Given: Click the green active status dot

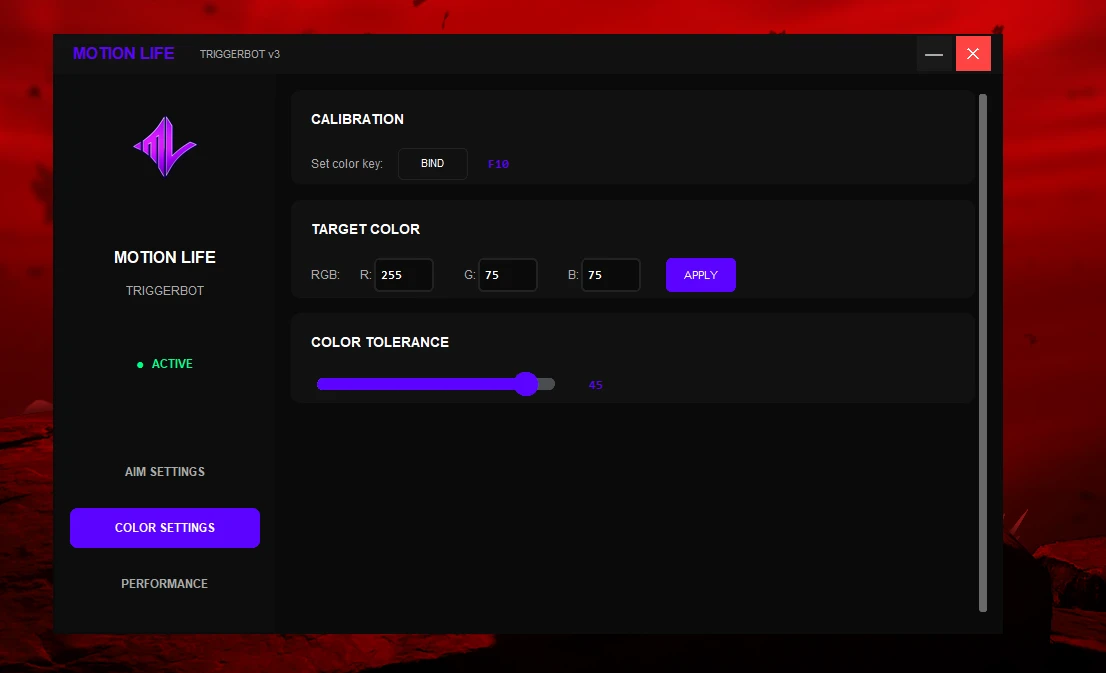Looking at the screenshot, I should tap(140, 365).
